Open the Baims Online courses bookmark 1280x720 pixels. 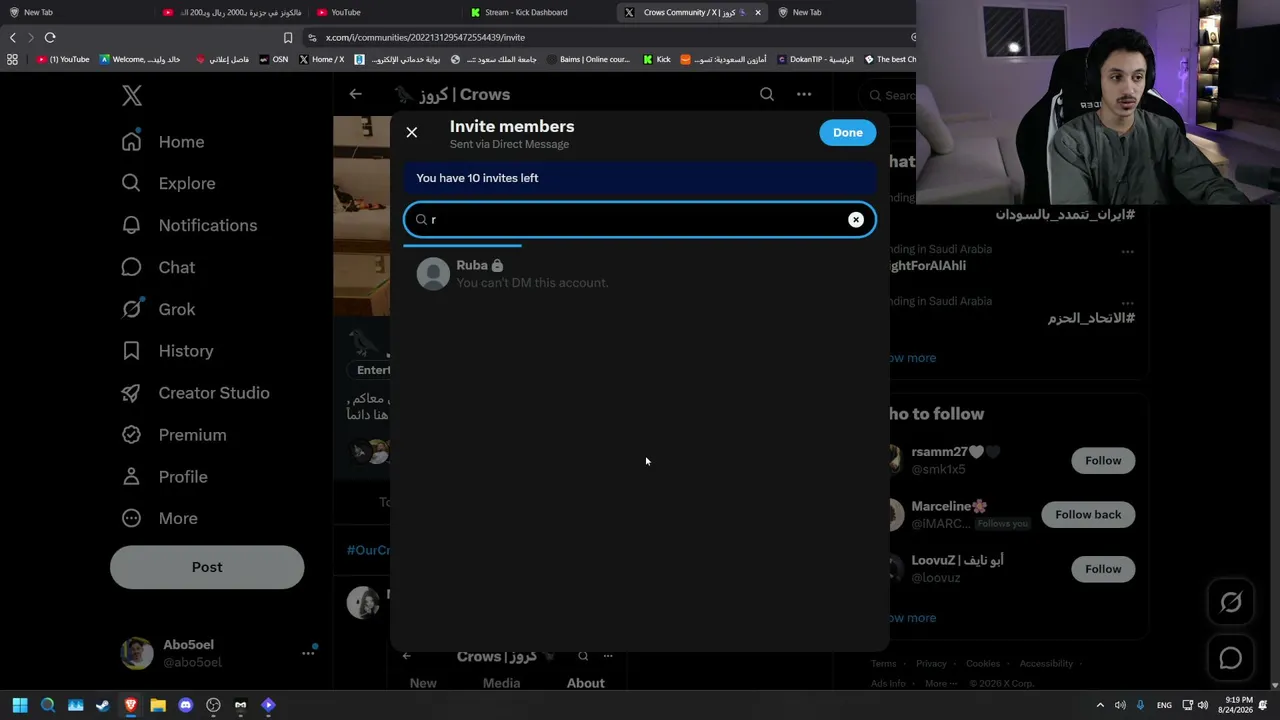[588, 59]
